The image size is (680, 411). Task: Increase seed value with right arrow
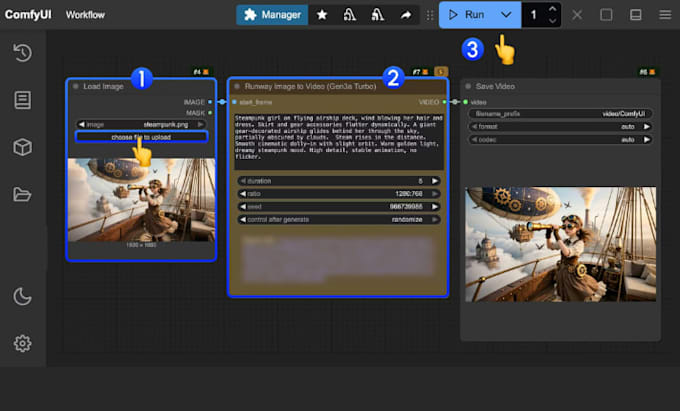435,207
